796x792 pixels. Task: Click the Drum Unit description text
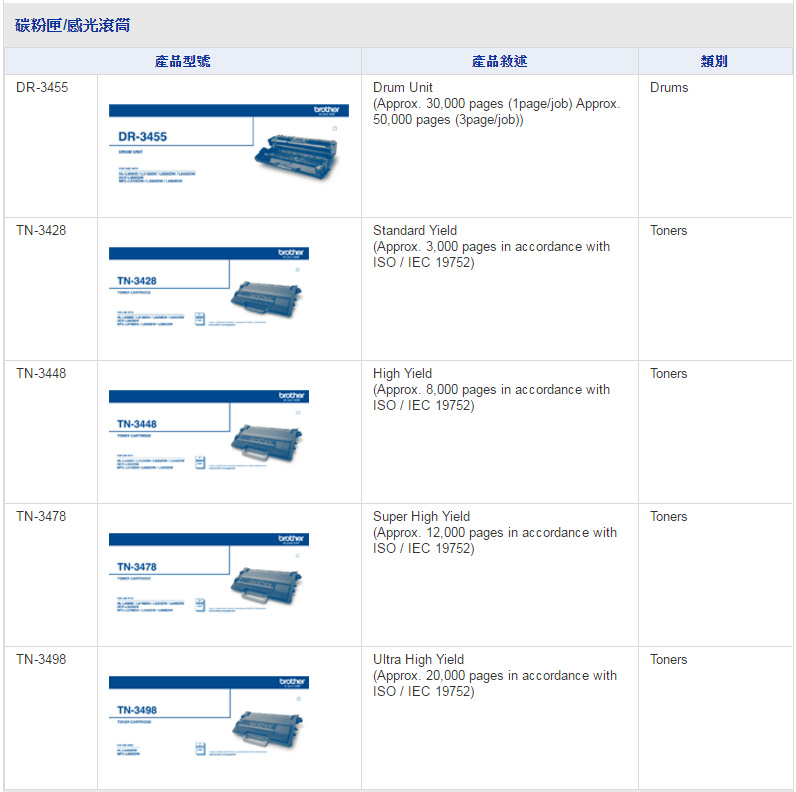[496, 104]
